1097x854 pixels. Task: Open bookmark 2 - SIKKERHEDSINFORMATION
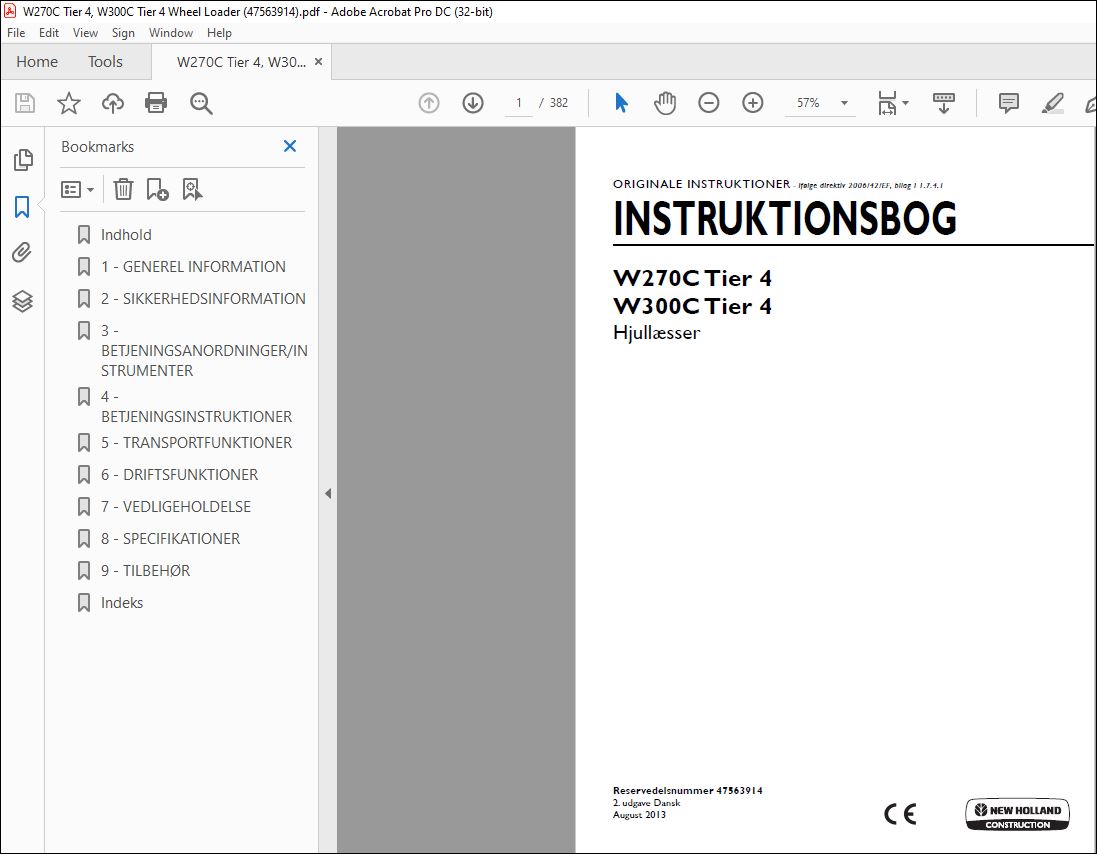coord(203,299)
